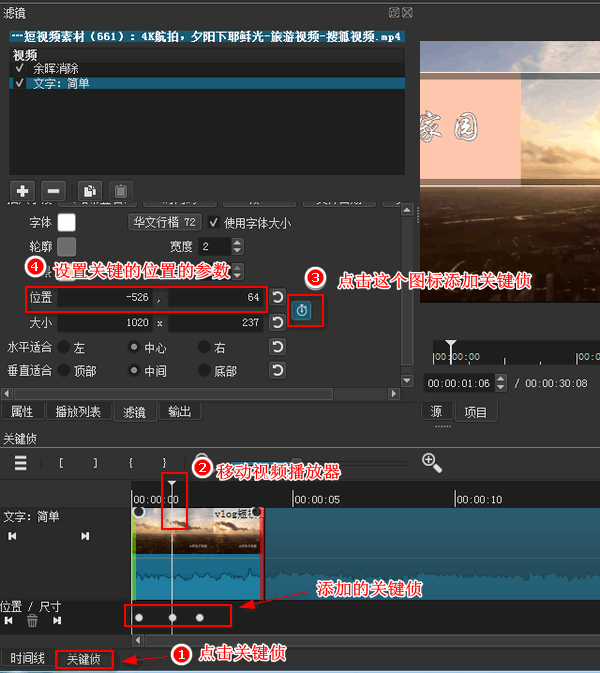This screenshot has height=673, width=600.
Task: Close the 滤镜 panel
Action: coord(407,12)
